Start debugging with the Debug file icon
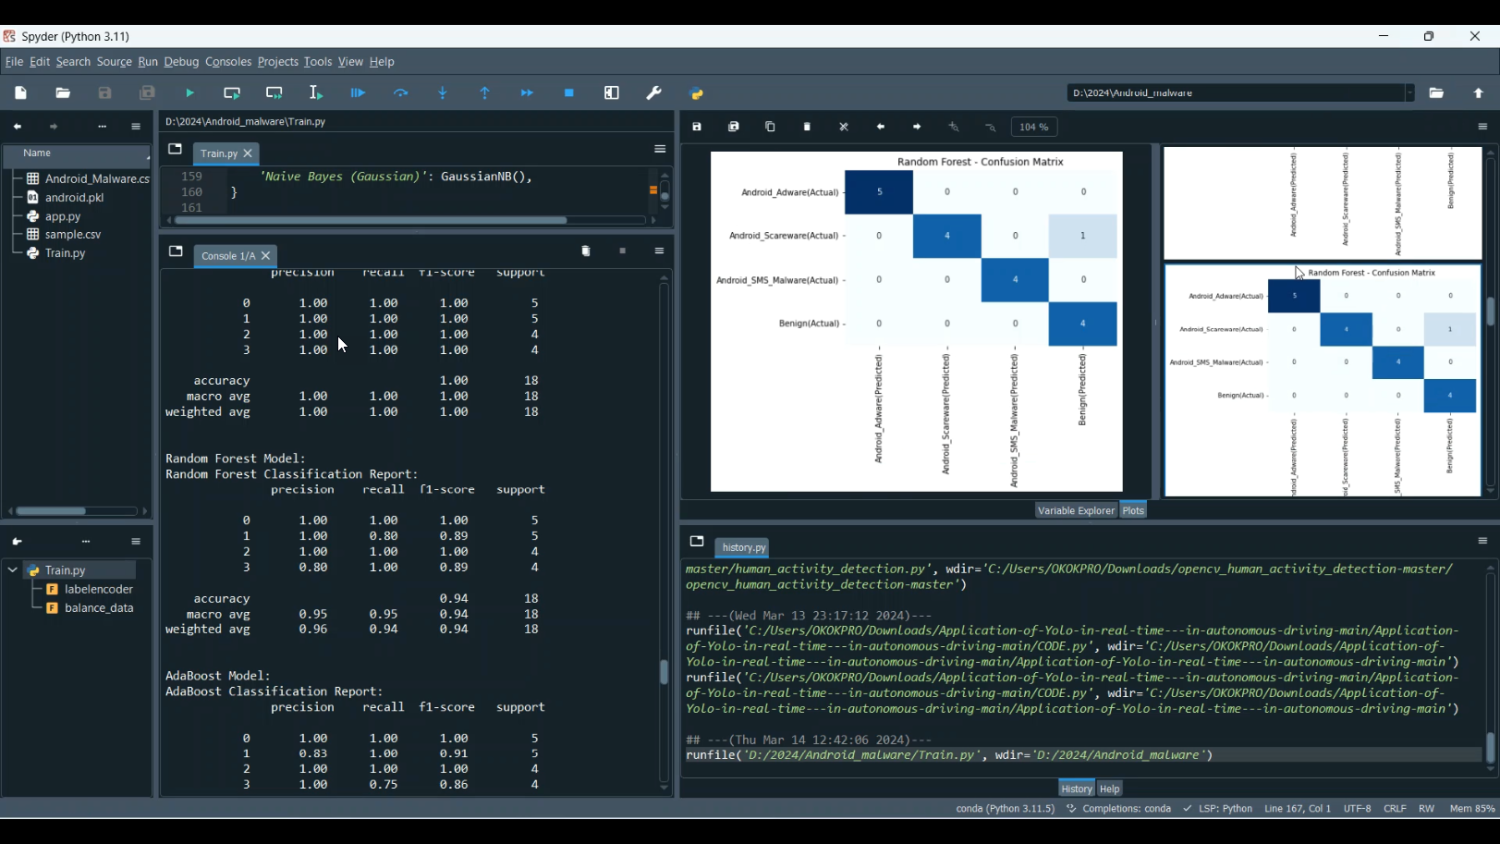Screen dimensions: 1500x844 point(358,93)
